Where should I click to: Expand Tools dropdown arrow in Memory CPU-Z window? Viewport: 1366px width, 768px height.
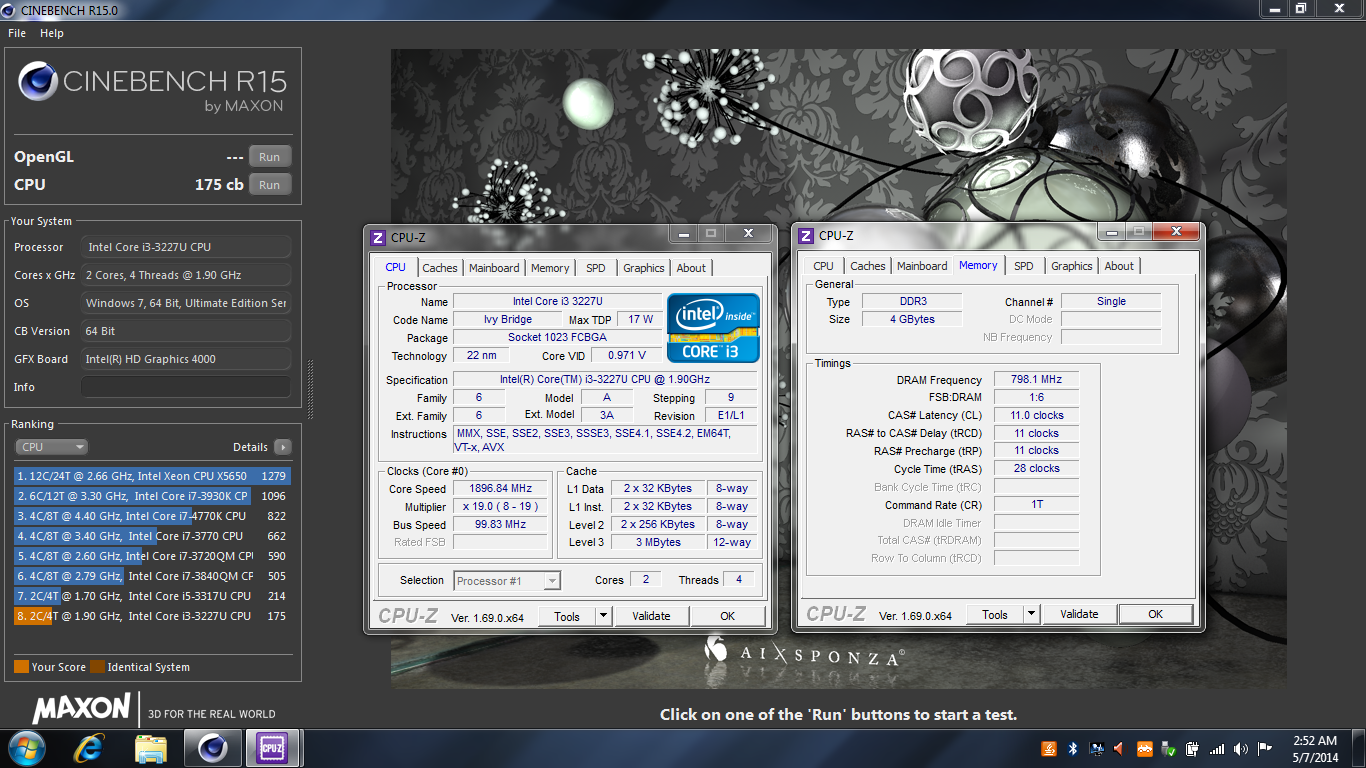(x=1032, y=614)
